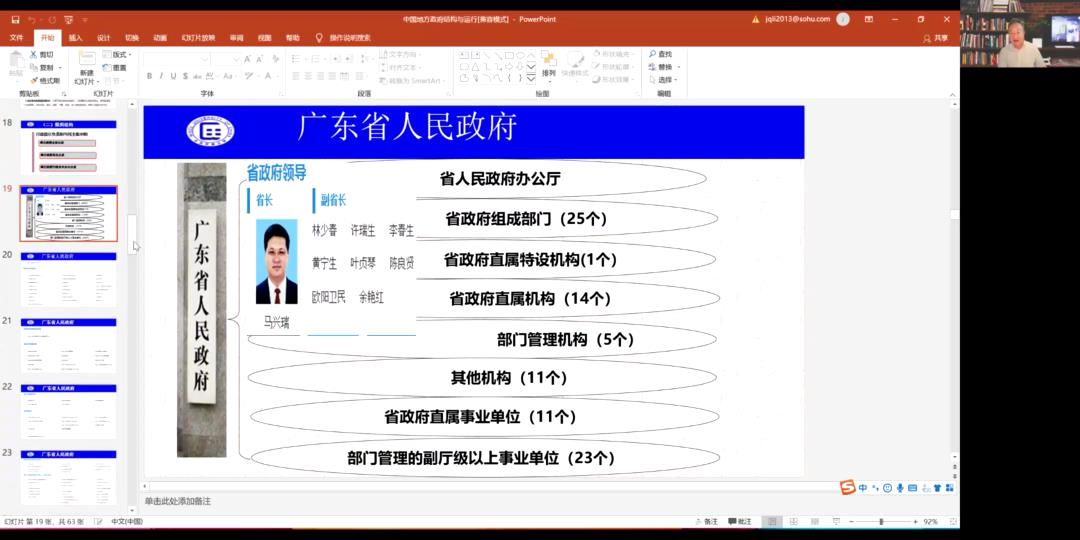Click the New Slide (新建幻灯片) icon

[87, 59]
